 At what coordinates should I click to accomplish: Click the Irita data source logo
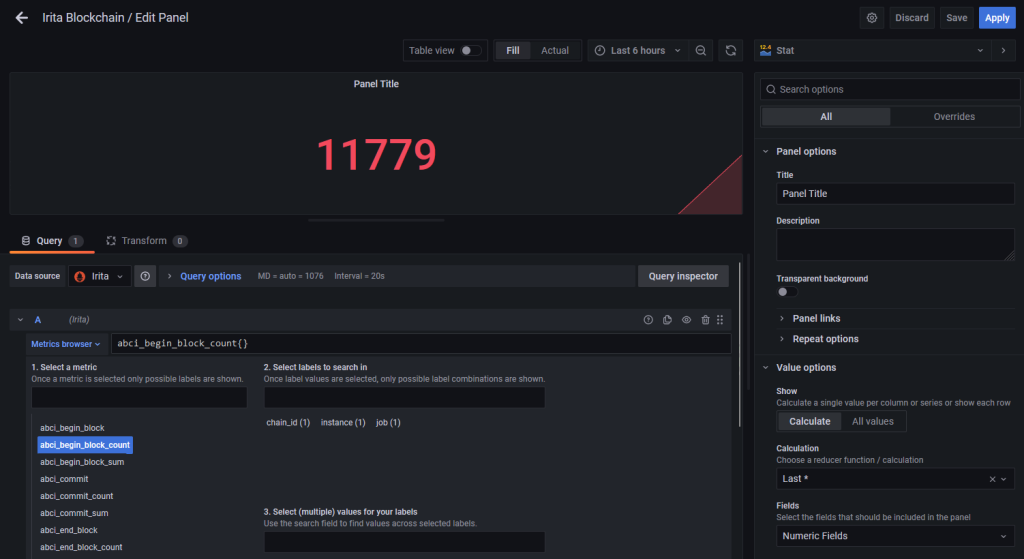(x=80, y=276)
